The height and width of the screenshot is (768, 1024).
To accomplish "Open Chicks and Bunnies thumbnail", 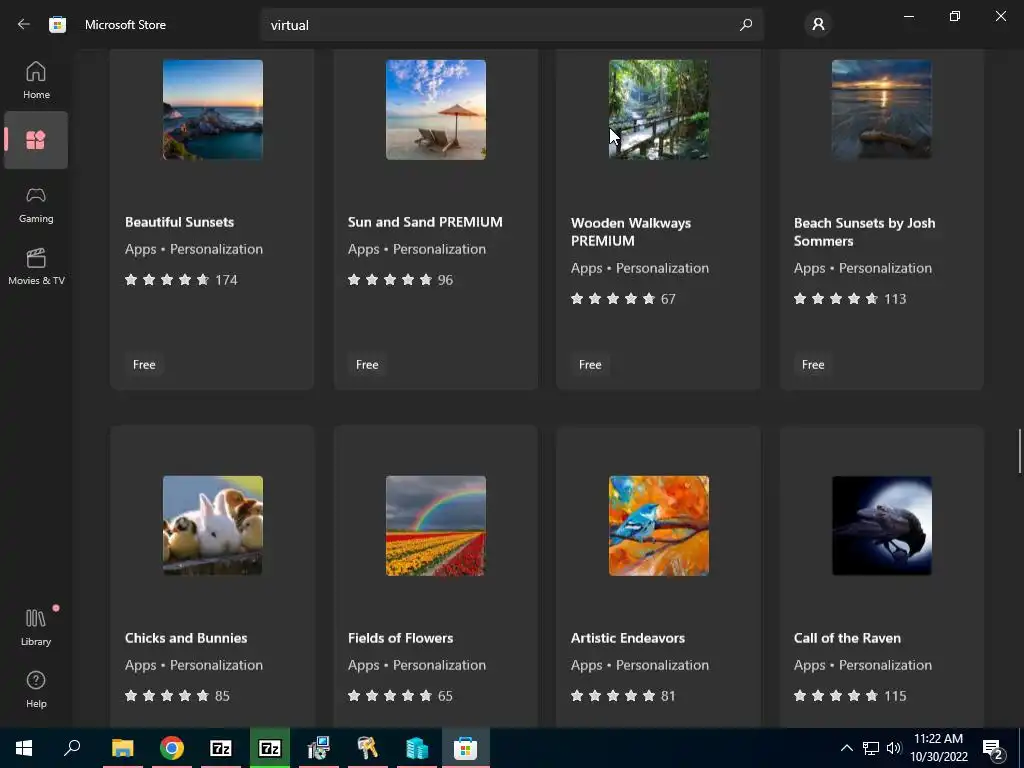I will coord(213,526).
